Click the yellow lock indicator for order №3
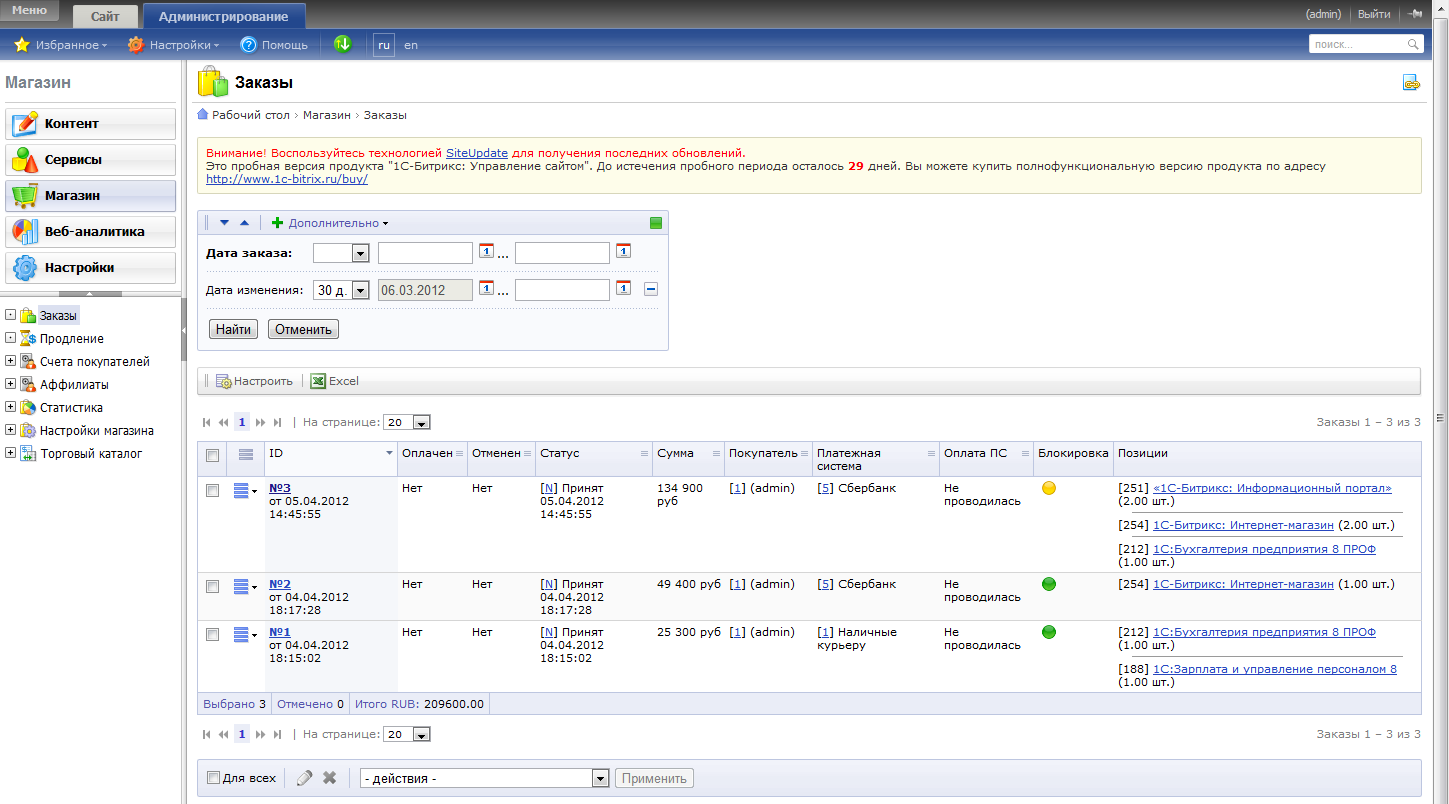Screen dimensions: 1449x804 coord(1048,489)
